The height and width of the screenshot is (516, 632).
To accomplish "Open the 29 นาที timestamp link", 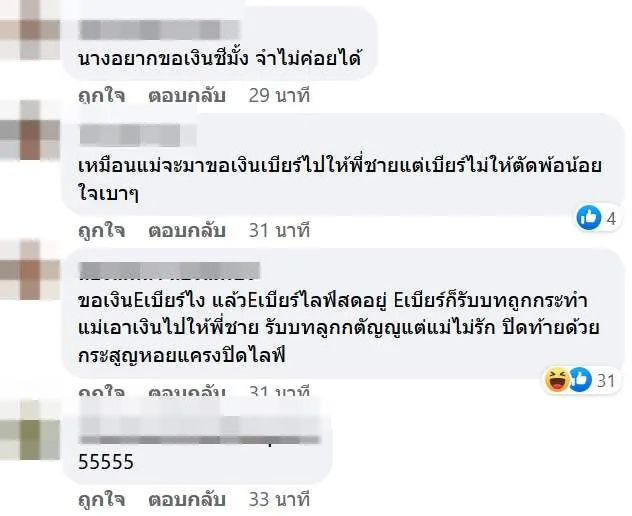I will coord(279,96).
